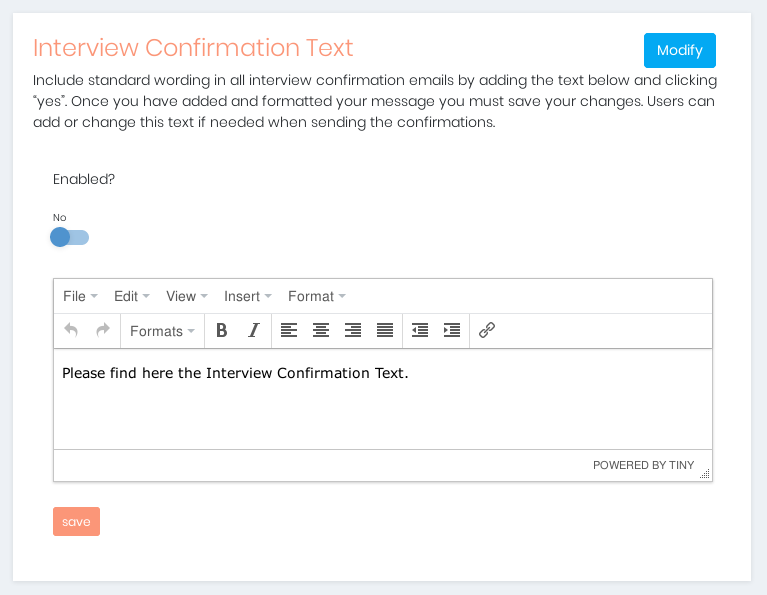Decrease the text indent
The height and width of the screenshot is (595, 767).
[x=420, y=331]
